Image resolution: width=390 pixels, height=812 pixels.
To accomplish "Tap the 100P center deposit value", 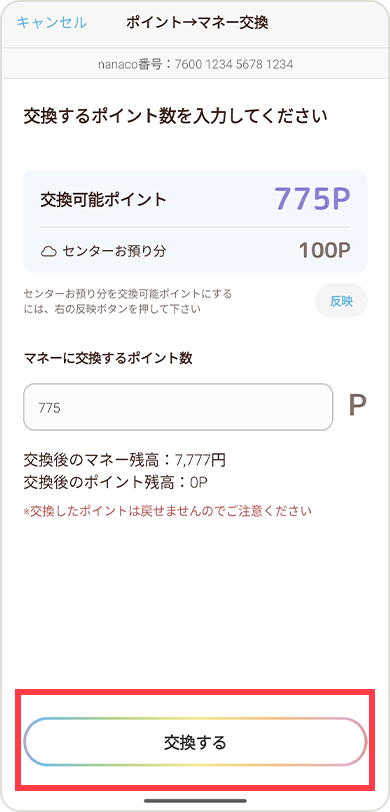I will click(x=325, y=251).
